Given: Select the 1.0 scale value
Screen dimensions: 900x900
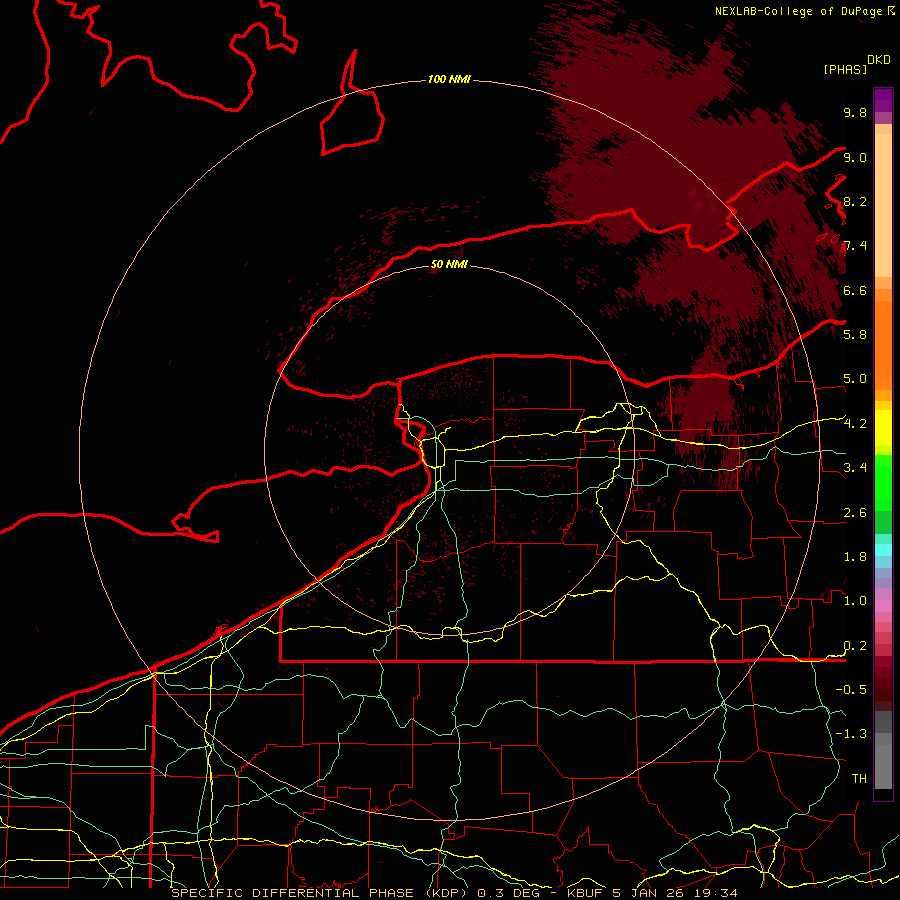Looking at the screenshot, I should click(855, 600).
